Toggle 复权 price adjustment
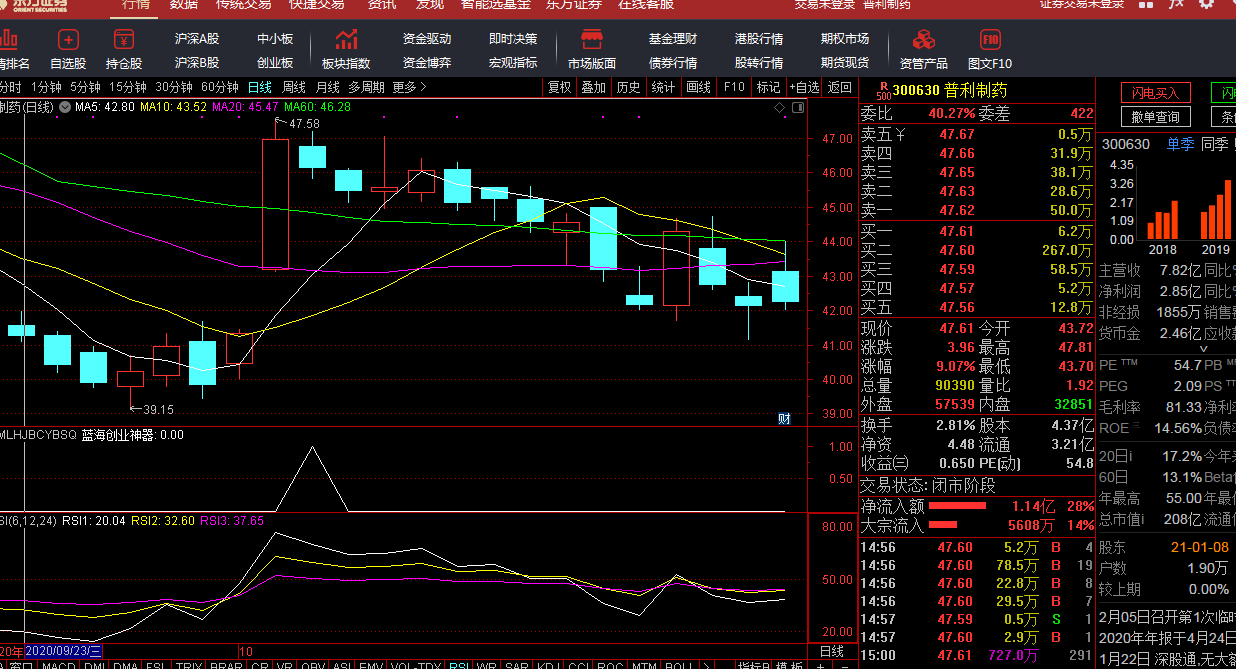The width and height of the screenshot is (1236, 669). click(560, 87)
